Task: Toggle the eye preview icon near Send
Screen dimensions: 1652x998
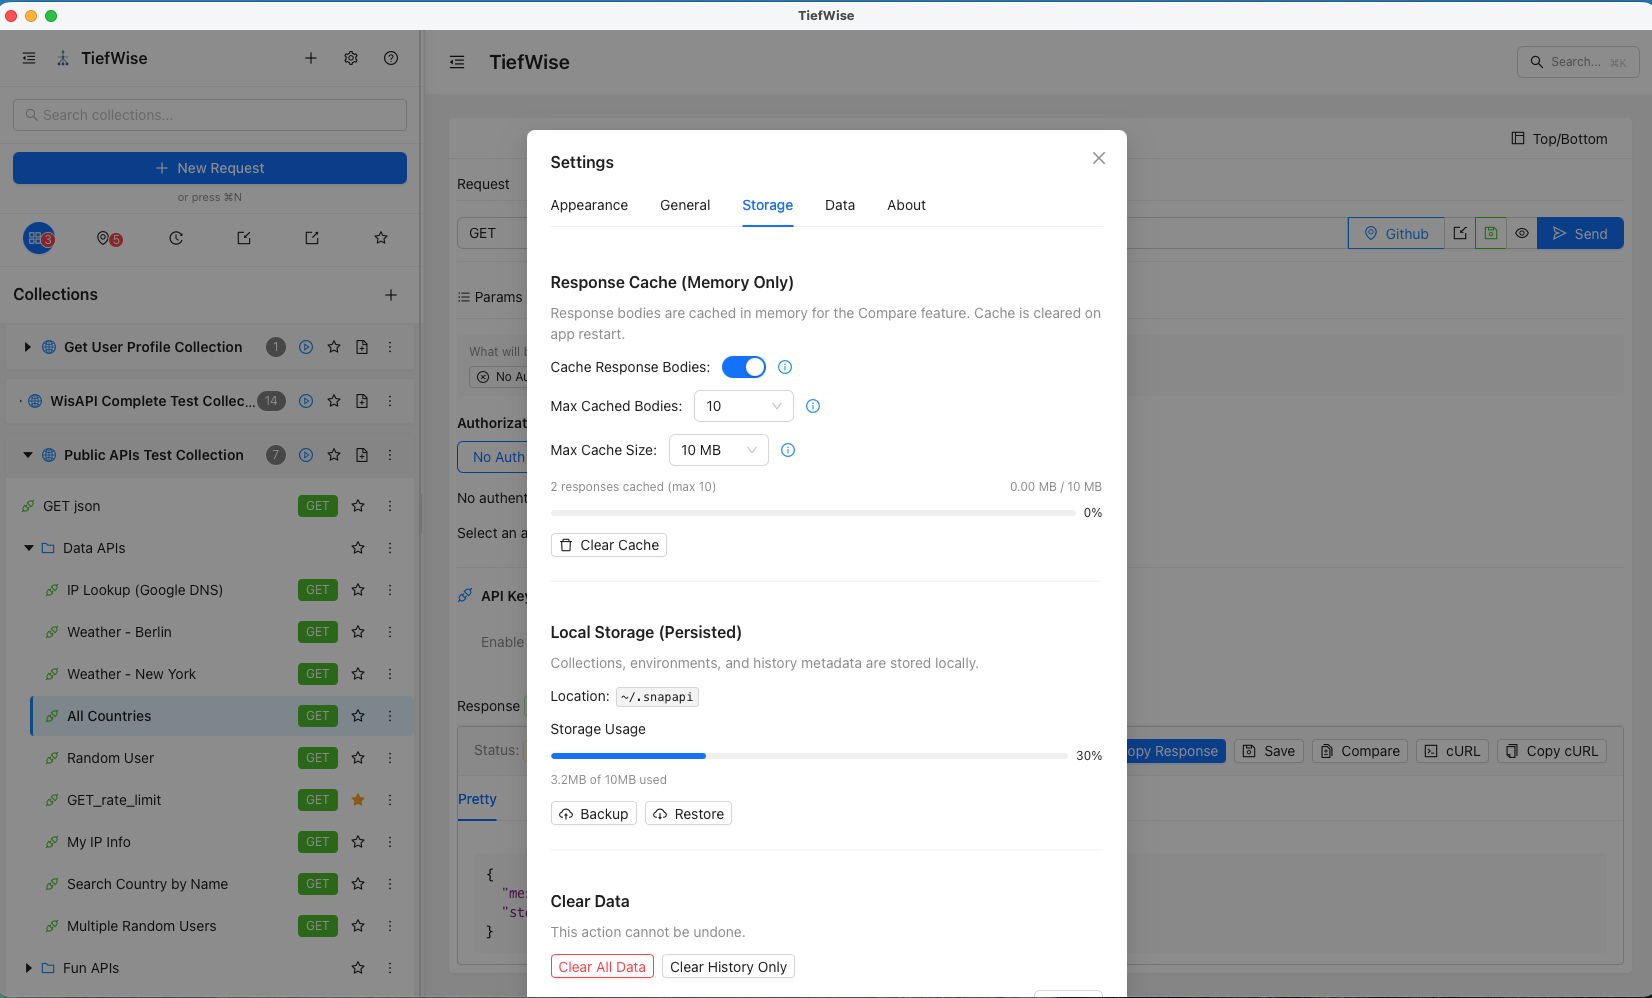Action: point(1522,233)
